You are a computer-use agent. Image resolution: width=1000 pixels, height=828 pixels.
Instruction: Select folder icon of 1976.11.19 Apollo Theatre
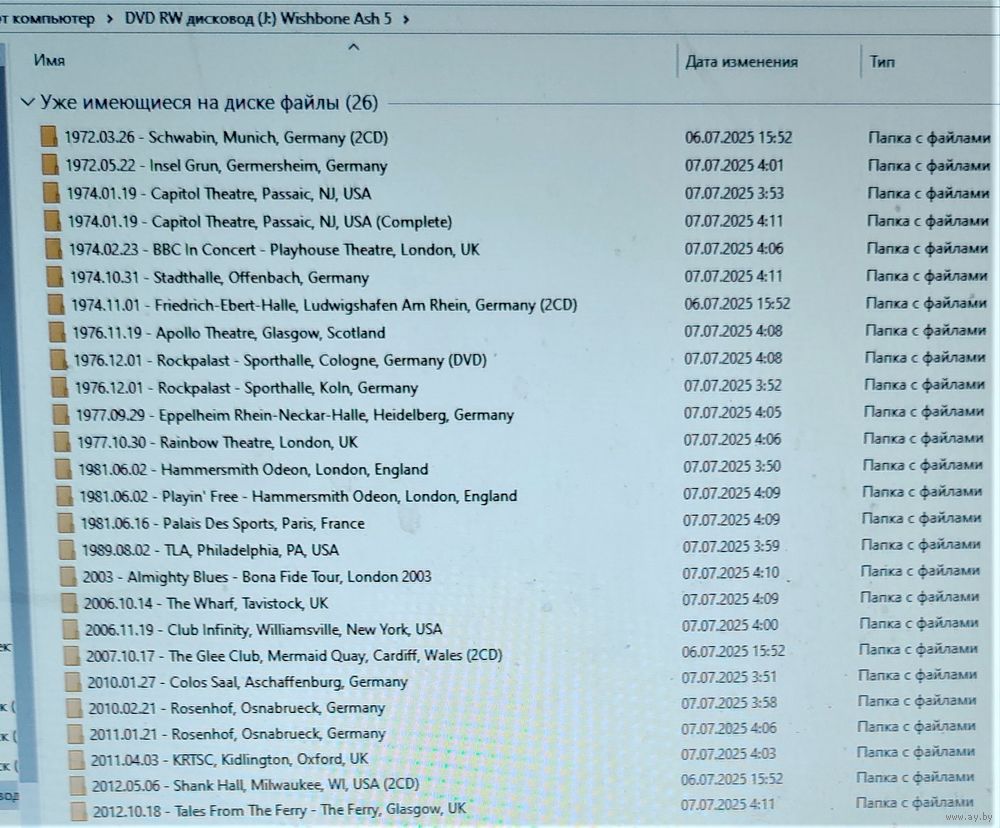click(57, 332)
